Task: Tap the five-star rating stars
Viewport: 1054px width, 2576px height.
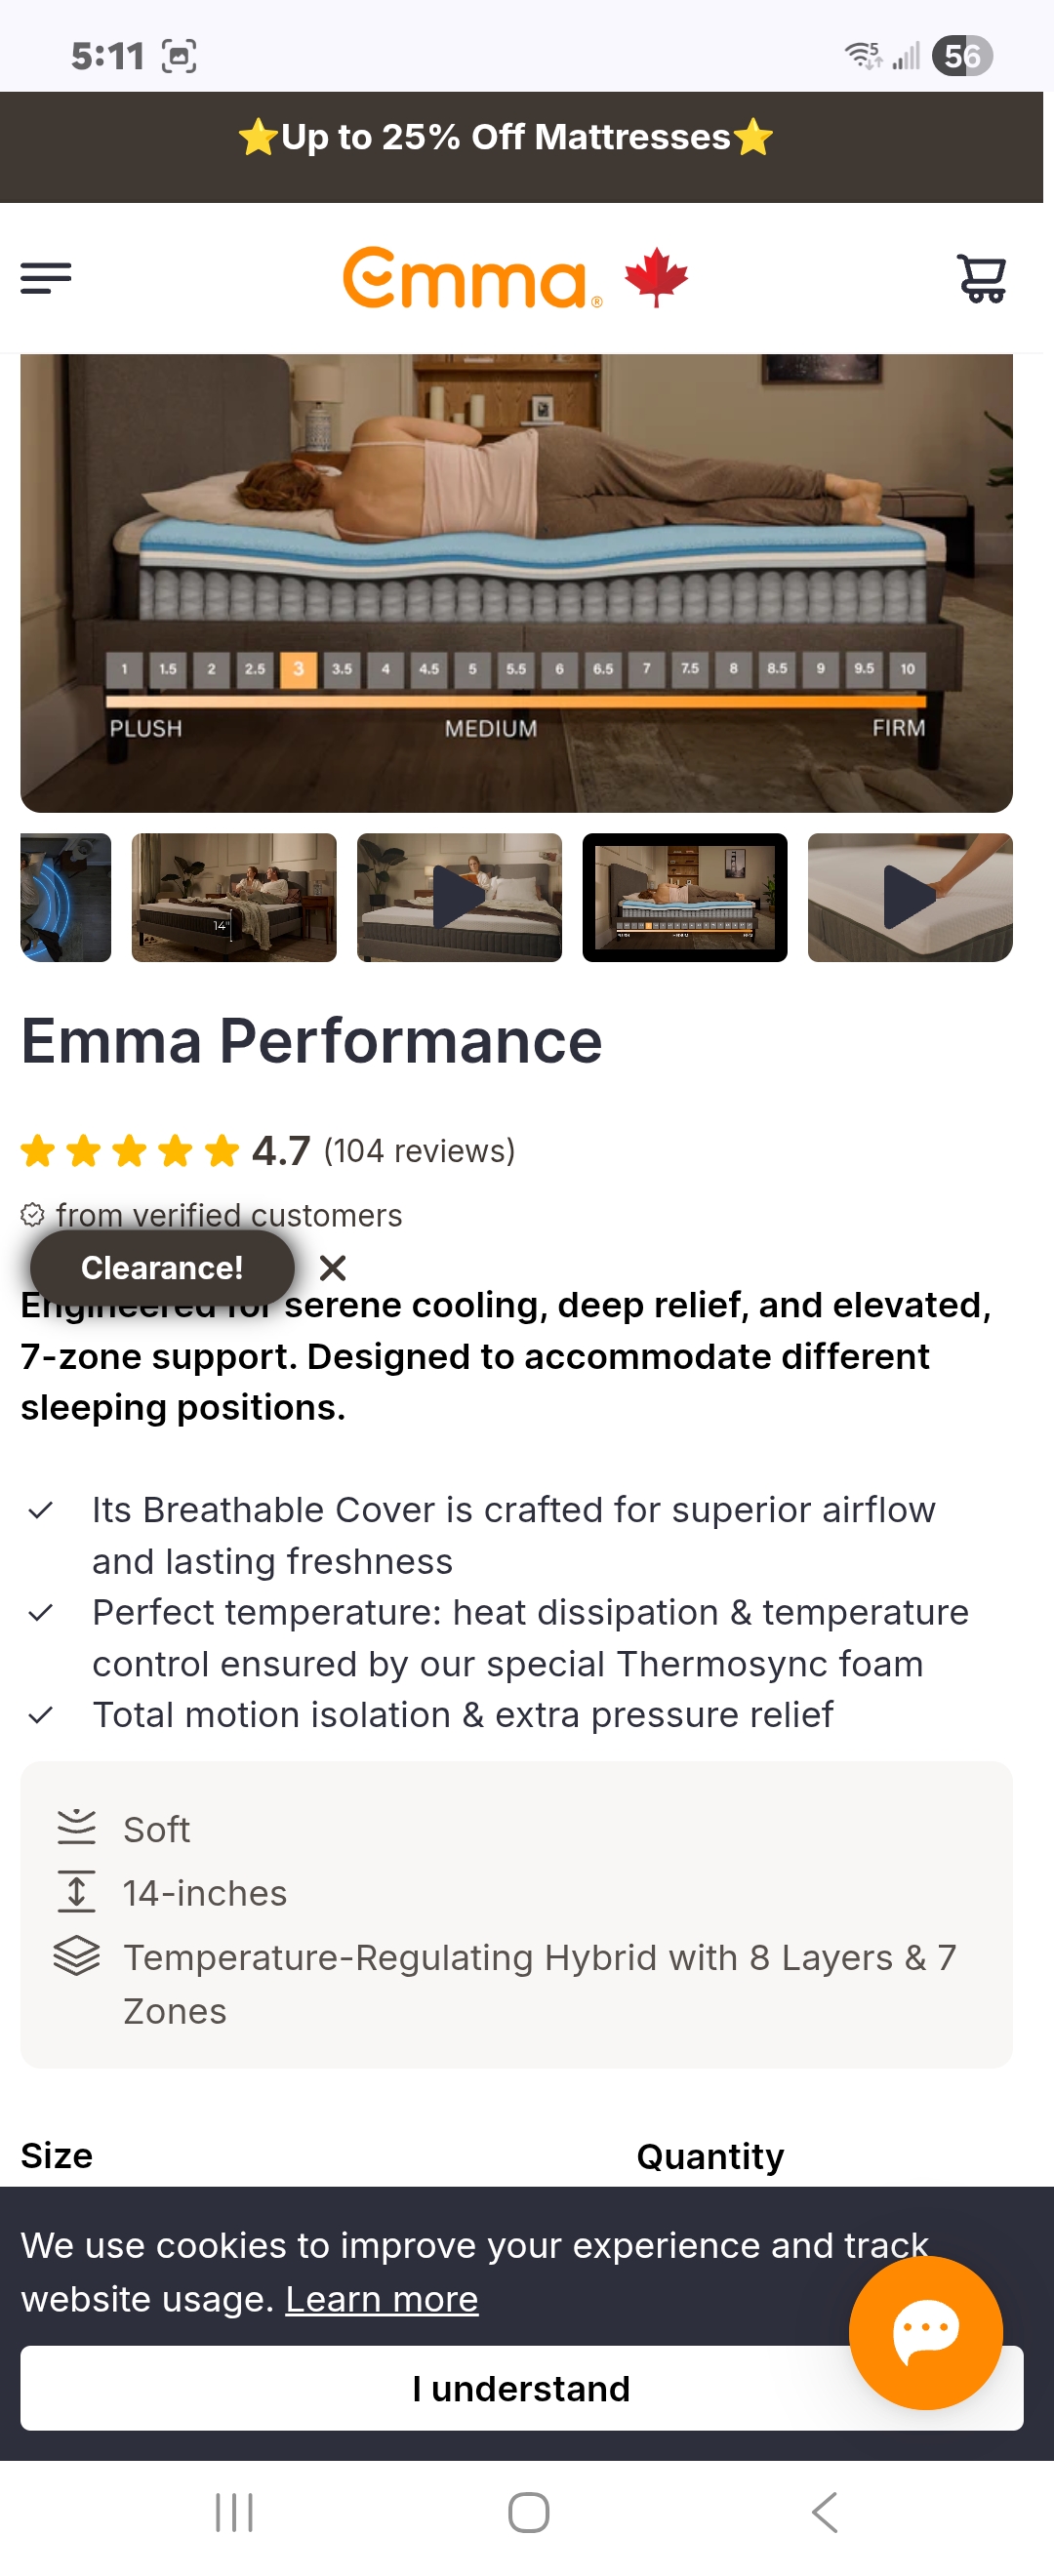Action: (x=130, y=1151)
